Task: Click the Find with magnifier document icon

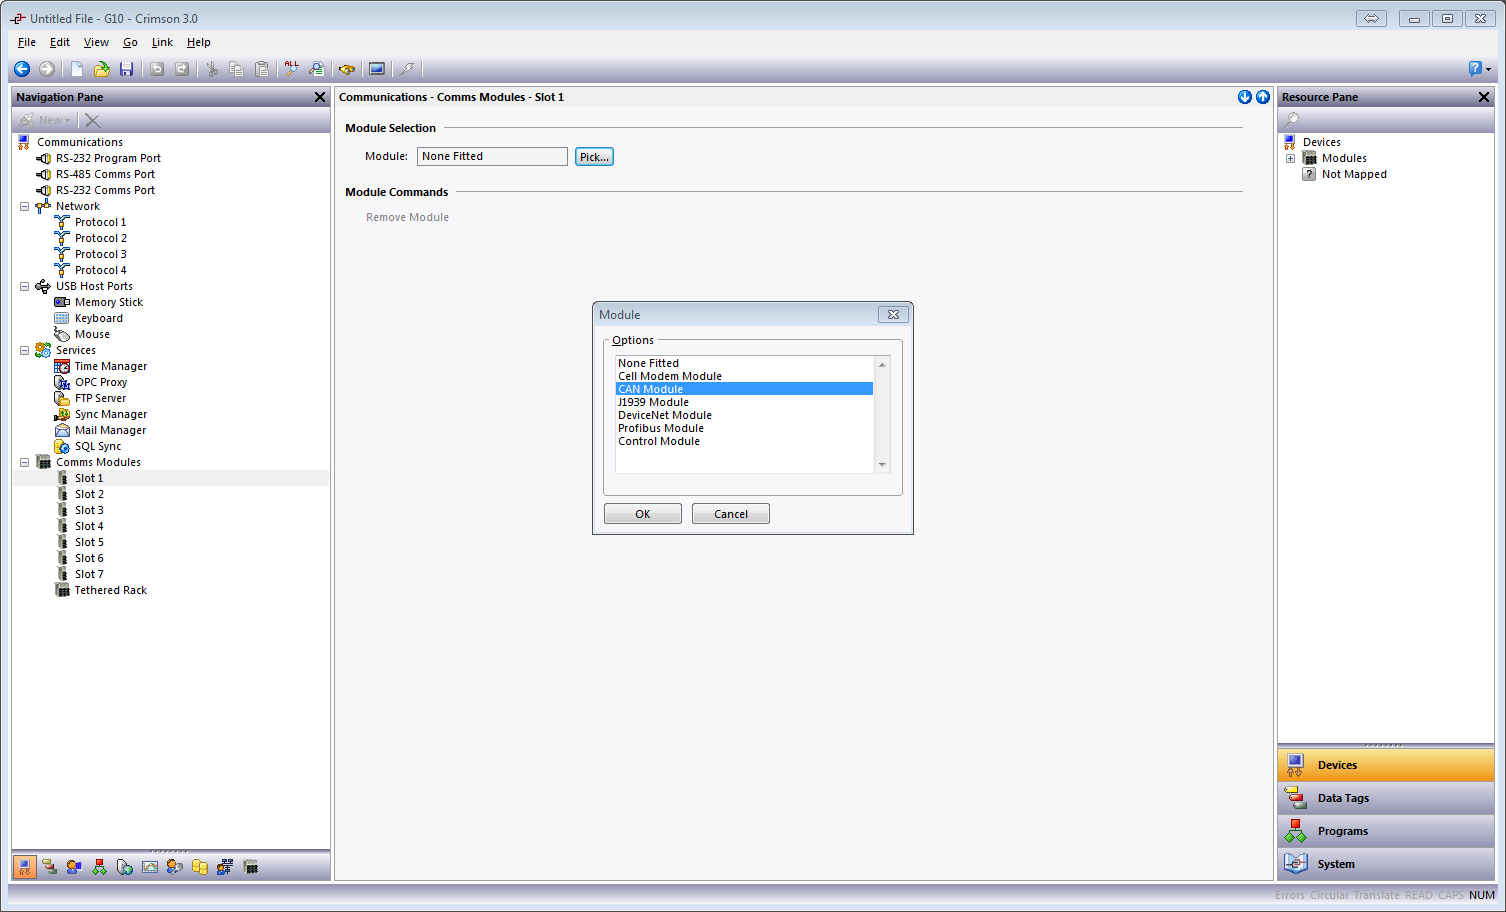Action: tap(316, 69)
